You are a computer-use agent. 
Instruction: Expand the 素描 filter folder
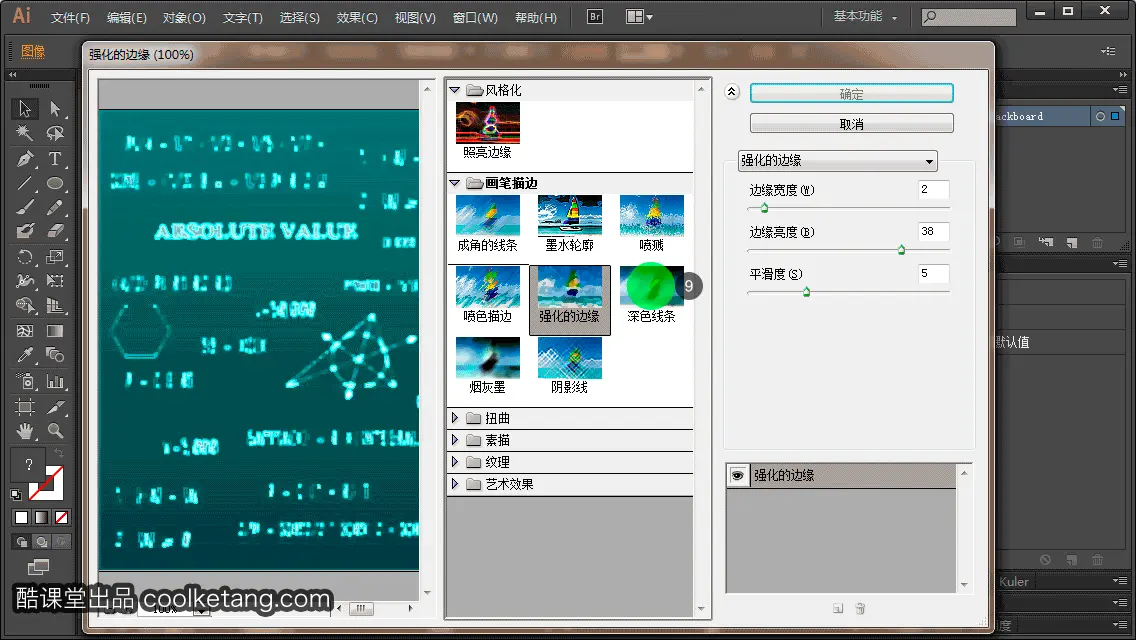point(455,440)
